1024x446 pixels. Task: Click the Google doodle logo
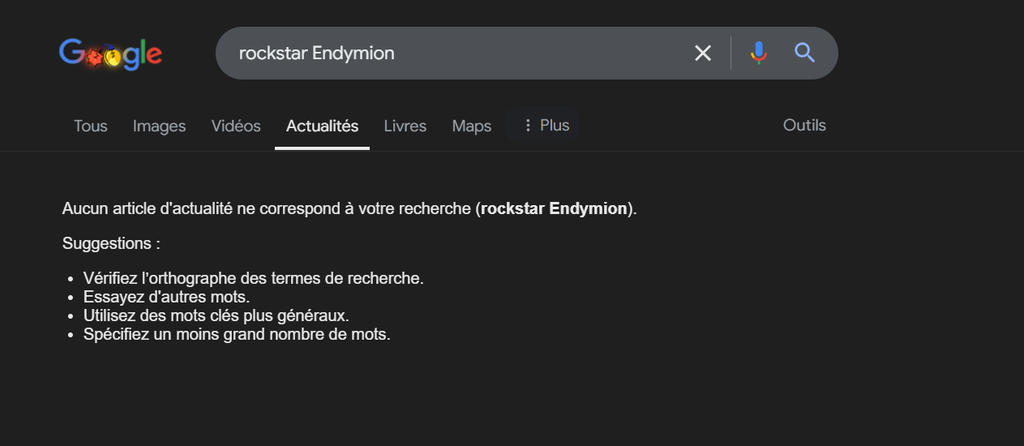point(110,53)
